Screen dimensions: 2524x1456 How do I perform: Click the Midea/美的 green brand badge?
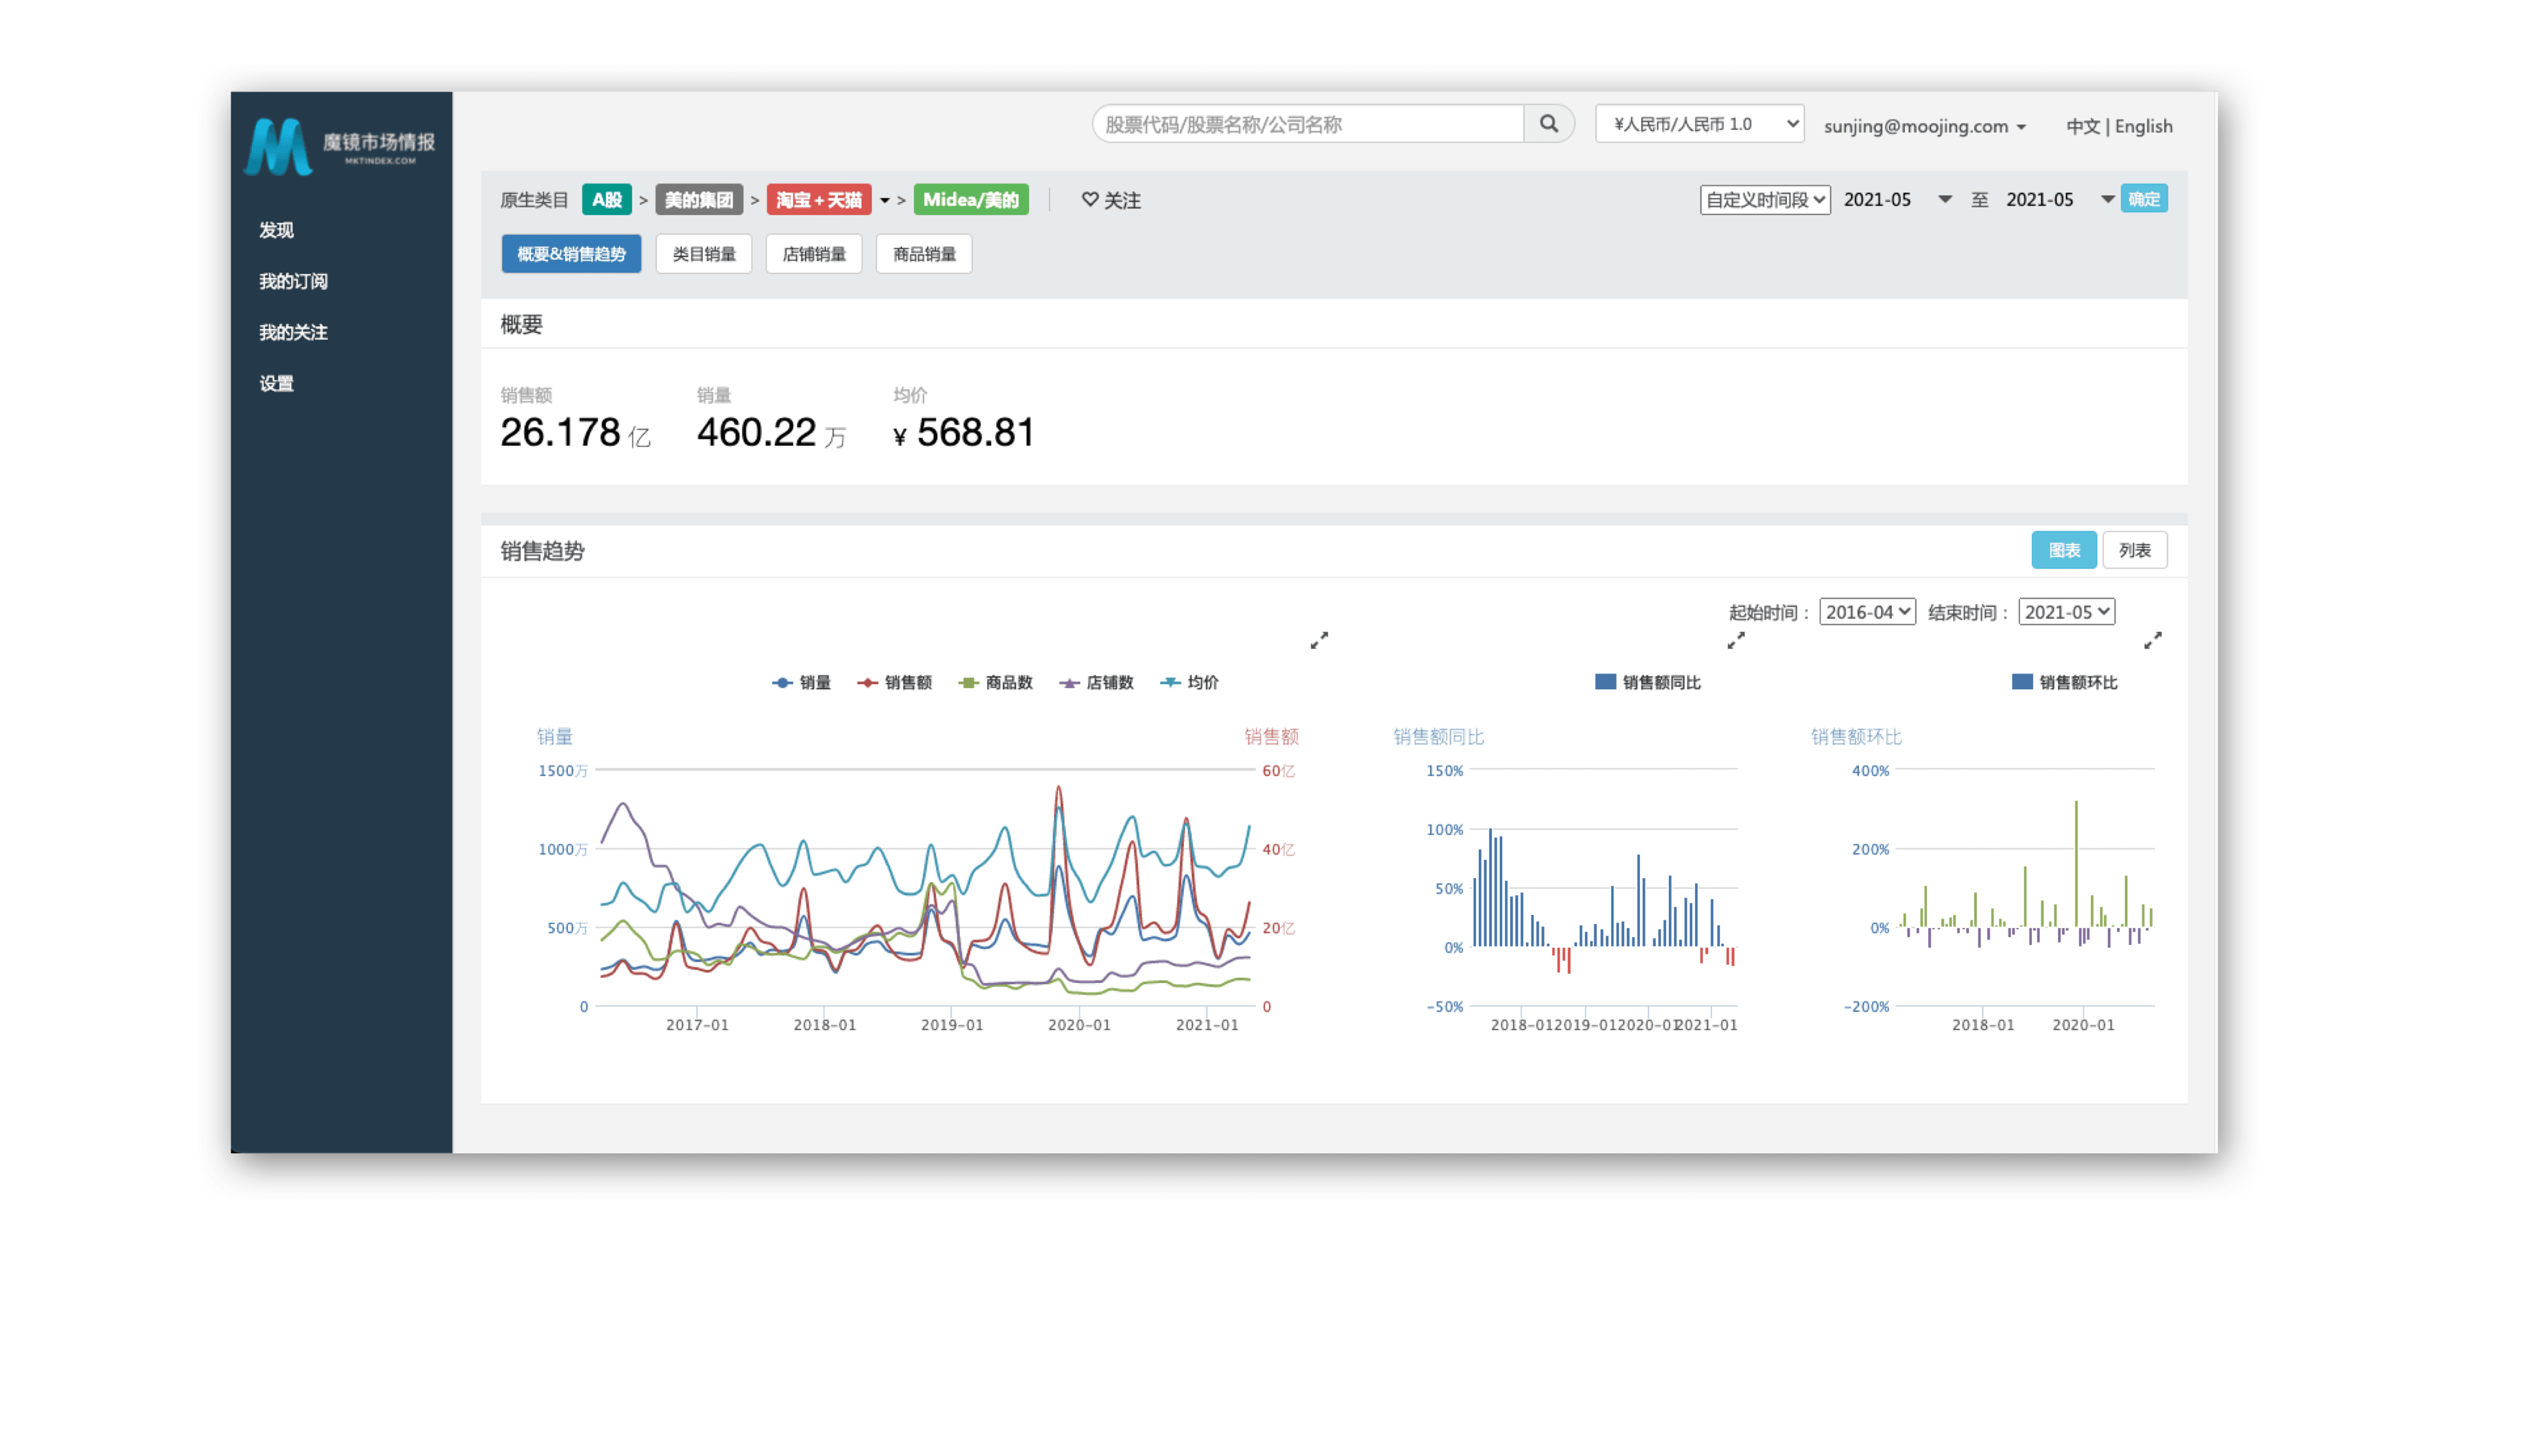pos(970,200)
